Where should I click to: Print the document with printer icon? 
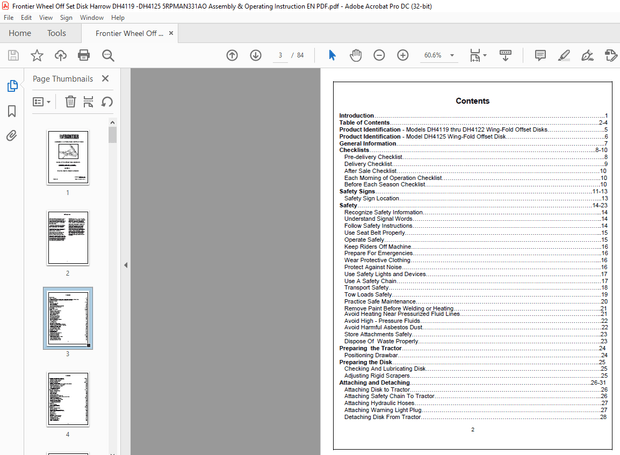(x=84, y=55)
